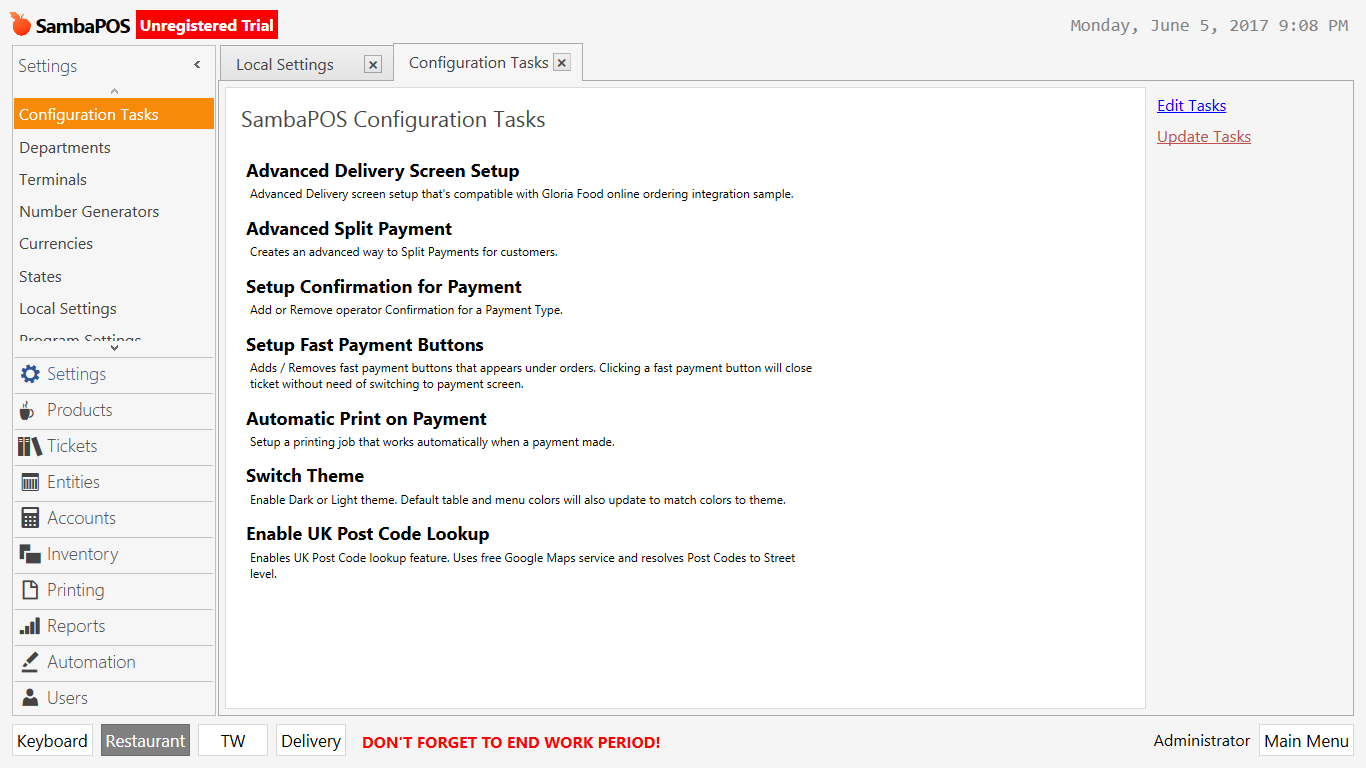
Task: Click the Automation pencil icon
Action: coord(30,662)
